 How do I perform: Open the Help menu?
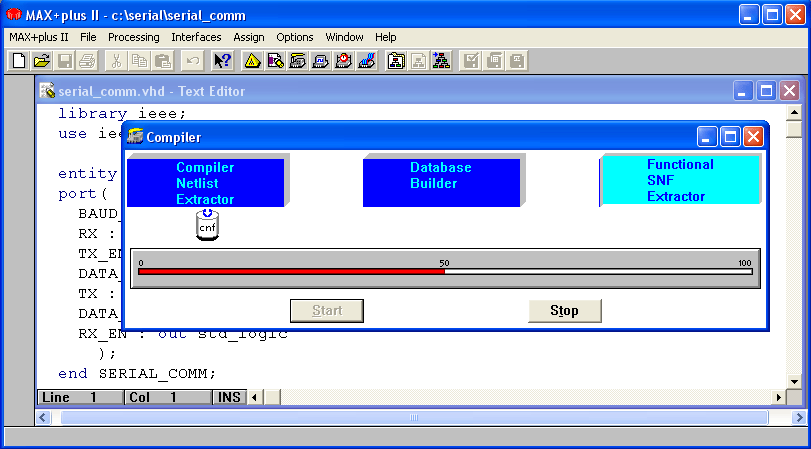[x=386, y=37]
